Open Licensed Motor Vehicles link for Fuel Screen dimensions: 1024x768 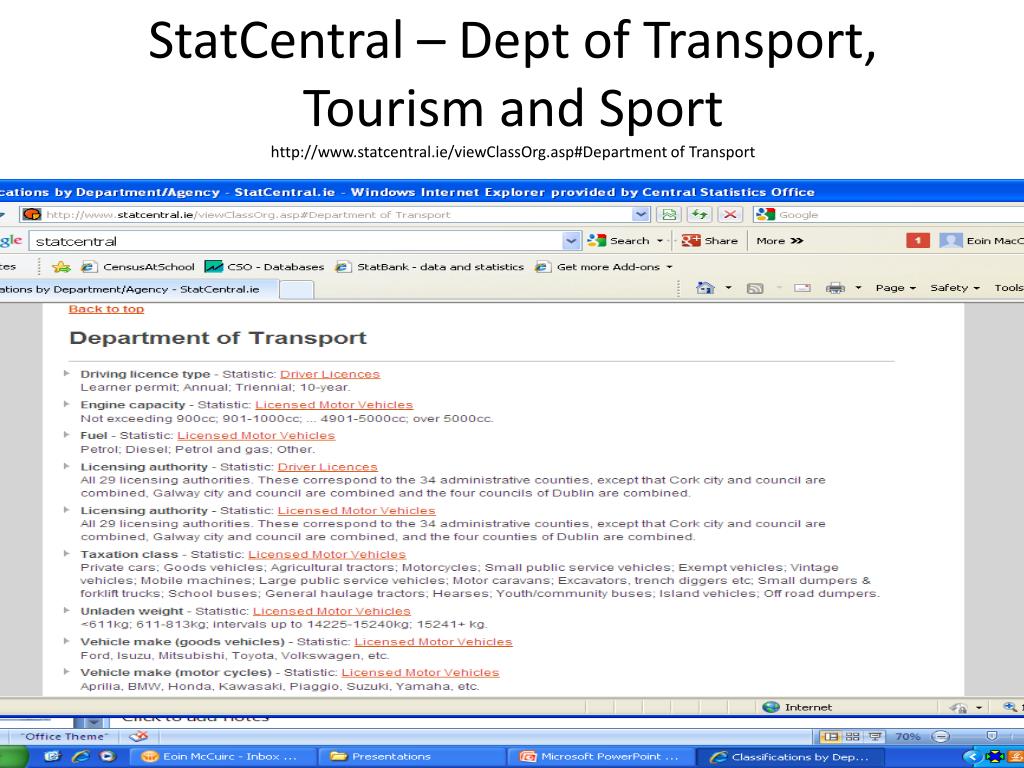256,436
